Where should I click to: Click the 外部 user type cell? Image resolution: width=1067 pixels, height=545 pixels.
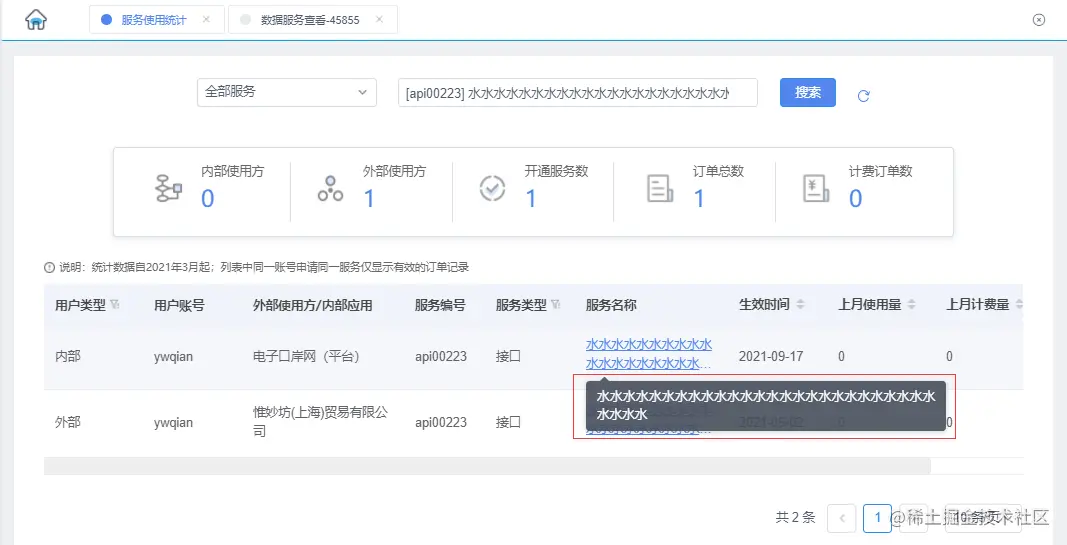click(67, 423)
